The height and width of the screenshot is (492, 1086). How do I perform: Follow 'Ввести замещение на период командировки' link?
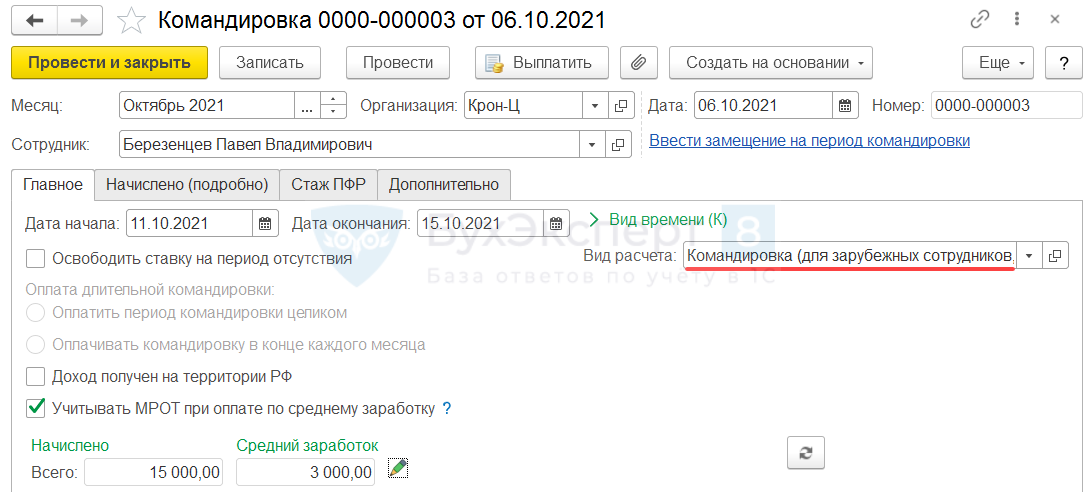click(809, 141)
